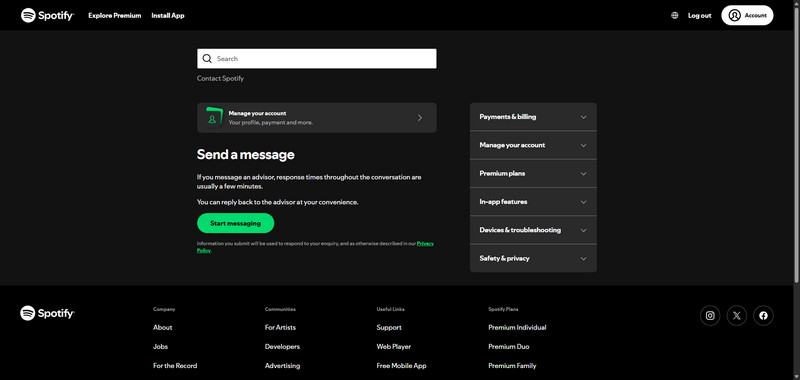Viewport: 800px width, 380px height.
Task: Click the search magnifier icon
Action: pos(207,59)
